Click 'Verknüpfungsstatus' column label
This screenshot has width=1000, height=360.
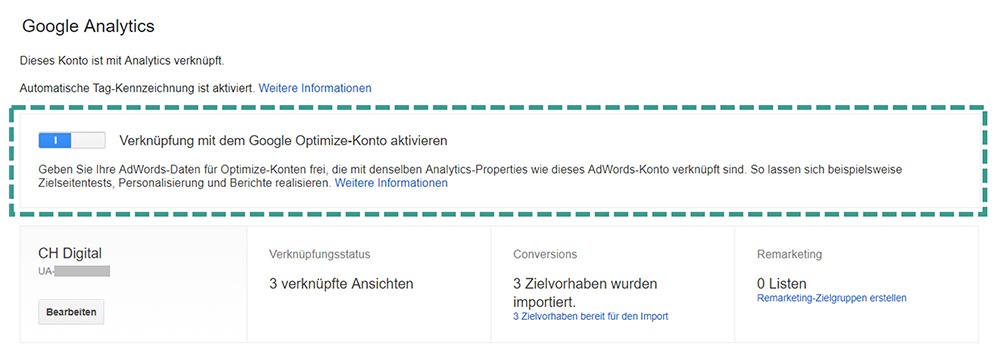[x=320, y=254]
